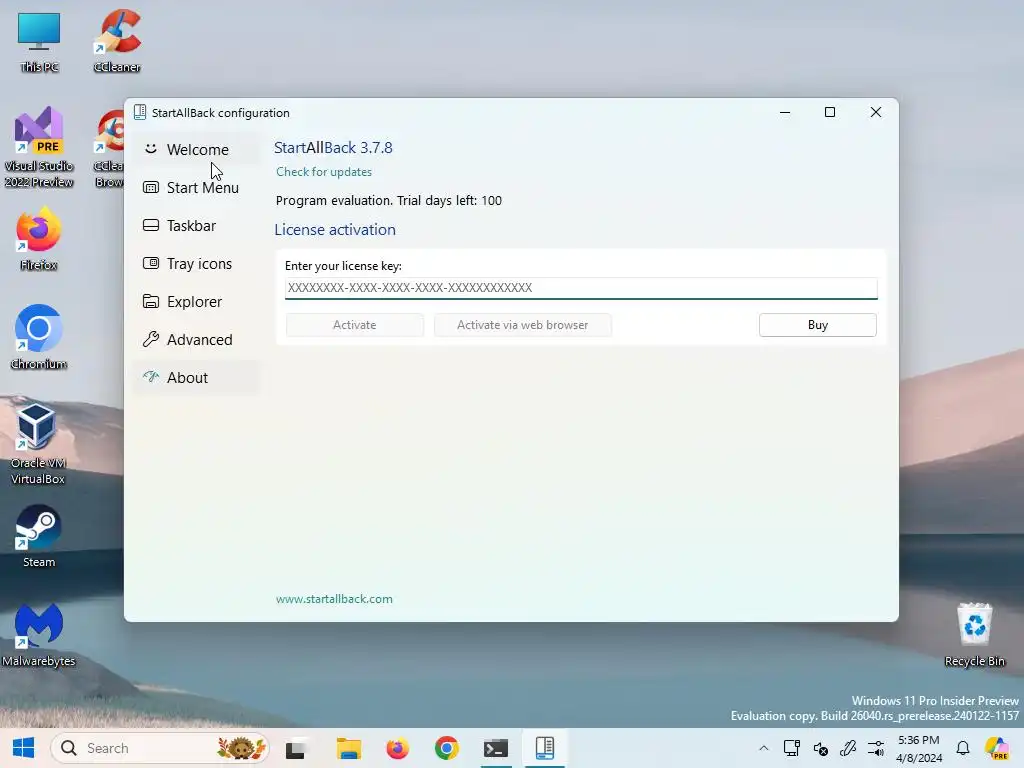Open the notifications bell icon

[x=963, y=748]
